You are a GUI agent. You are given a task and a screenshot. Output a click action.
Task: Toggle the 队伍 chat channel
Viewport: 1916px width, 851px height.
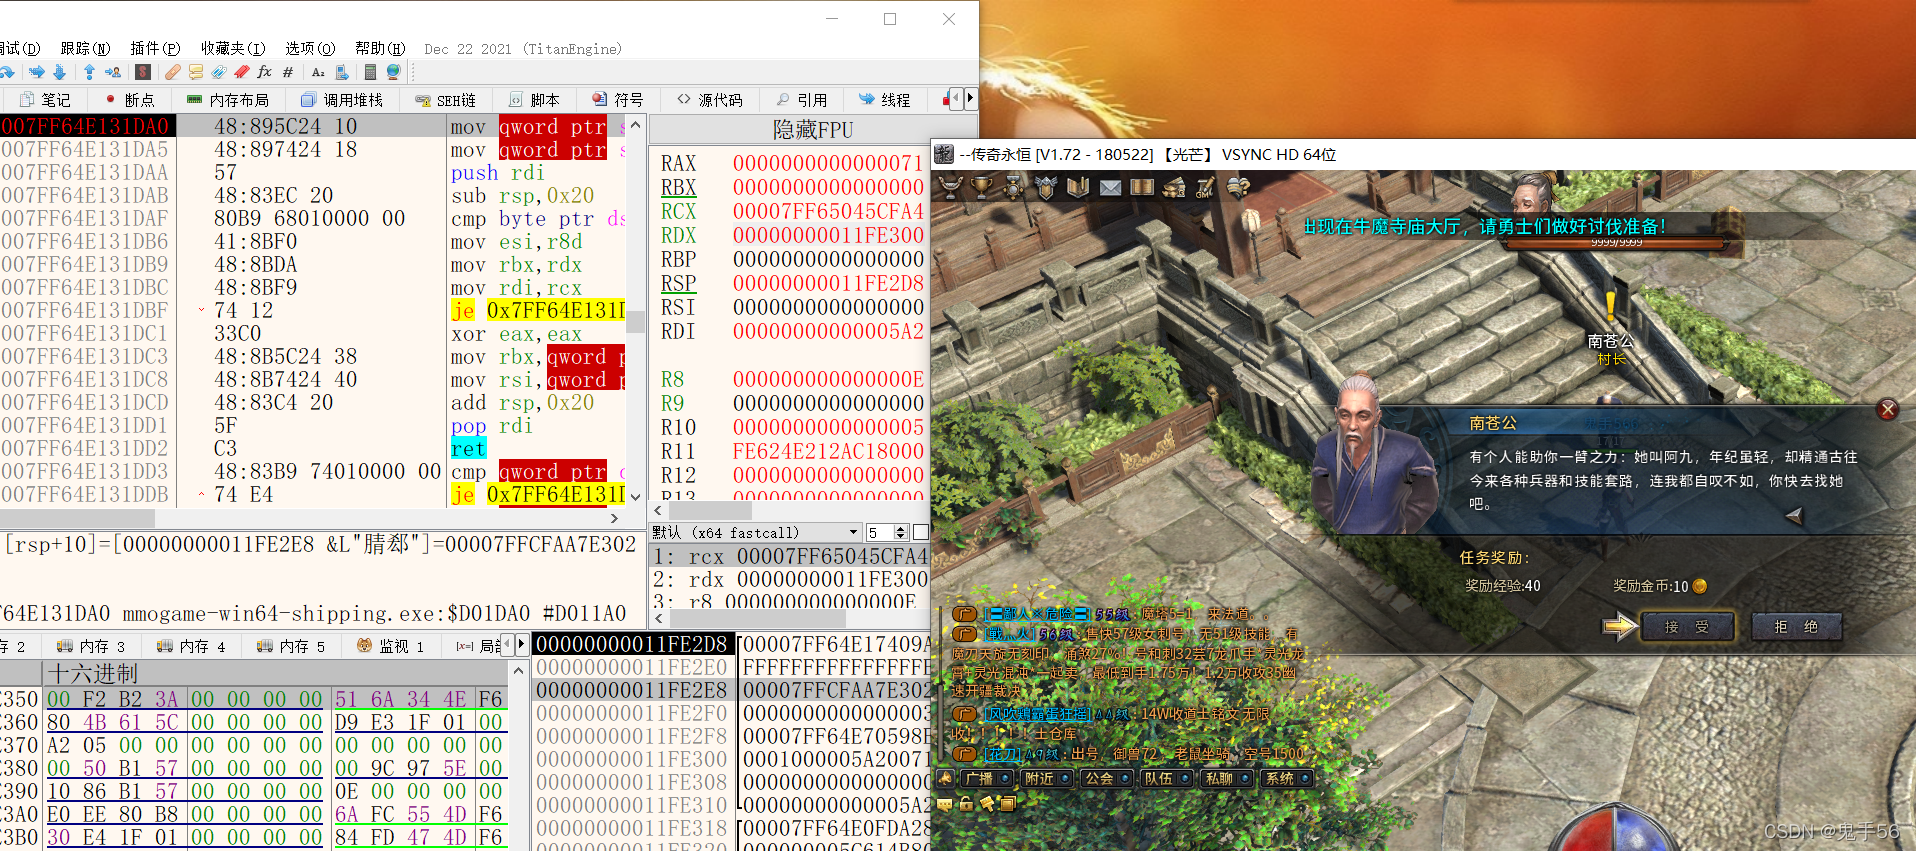[1167, 778]
